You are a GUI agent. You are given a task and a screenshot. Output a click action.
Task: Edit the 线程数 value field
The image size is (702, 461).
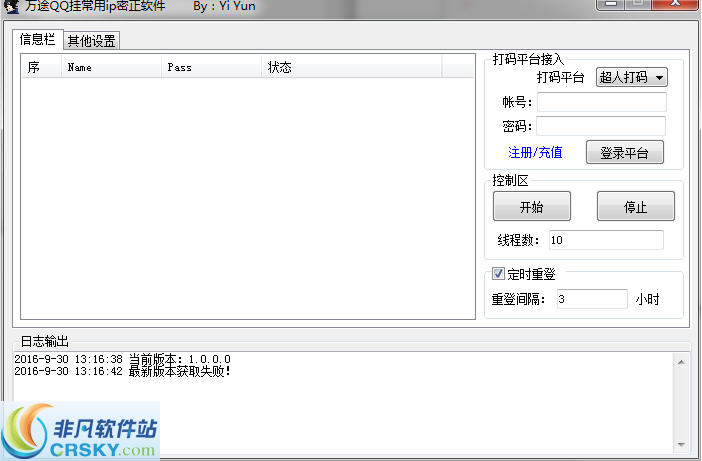coord(606,240)
